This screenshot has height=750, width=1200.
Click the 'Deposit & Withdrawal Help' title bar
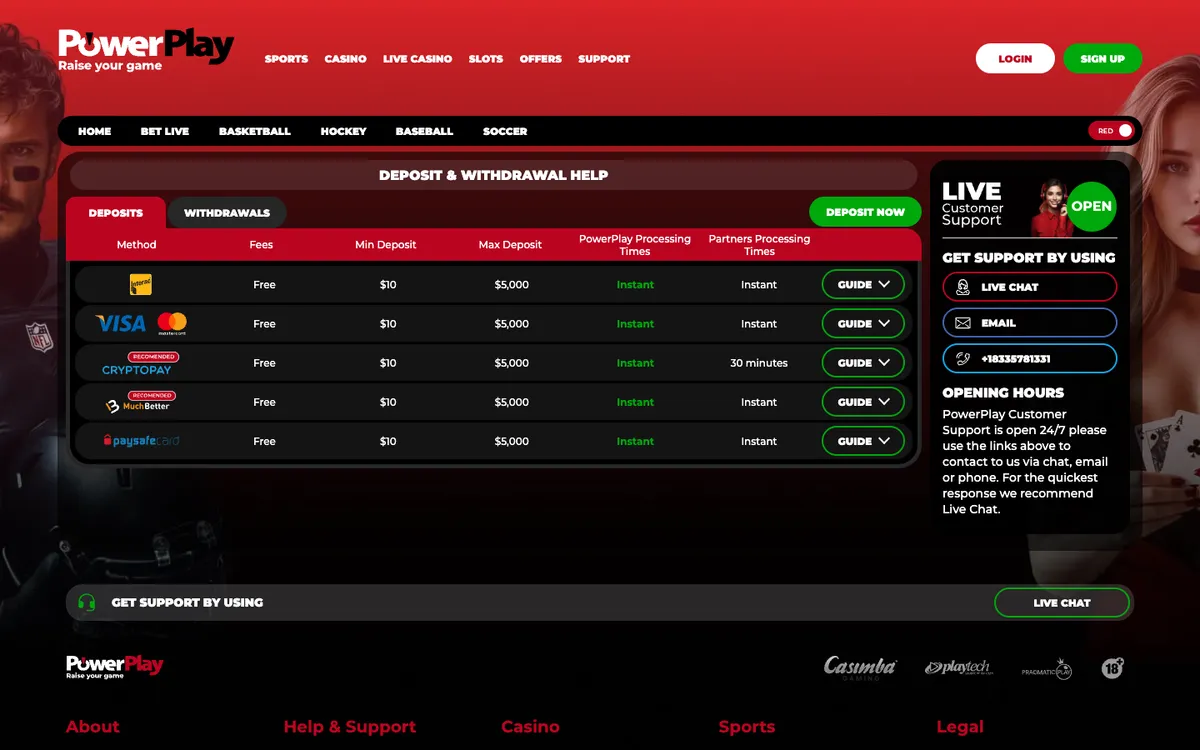point(494,175)
